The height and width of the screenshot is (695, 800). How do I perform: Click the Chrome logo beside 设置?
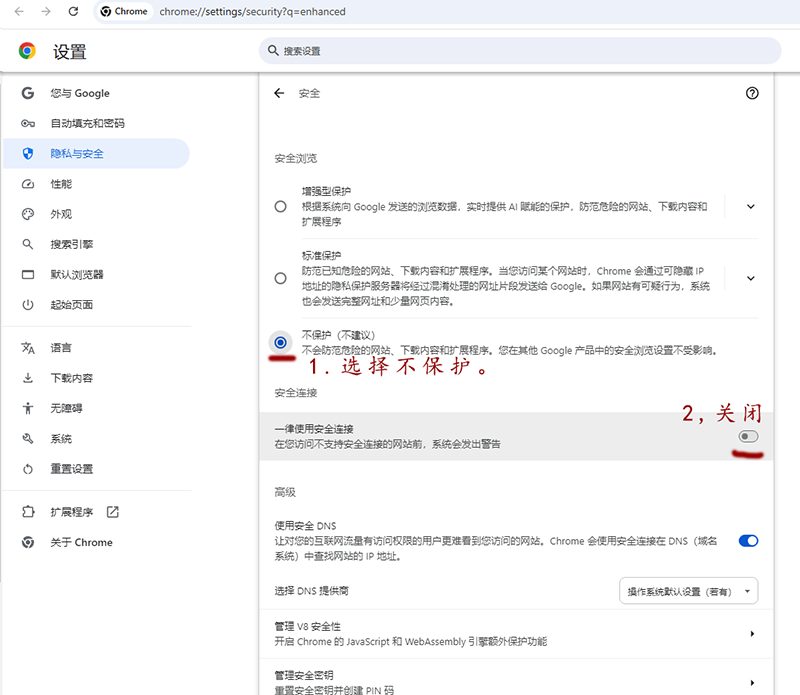coord(27,51)
